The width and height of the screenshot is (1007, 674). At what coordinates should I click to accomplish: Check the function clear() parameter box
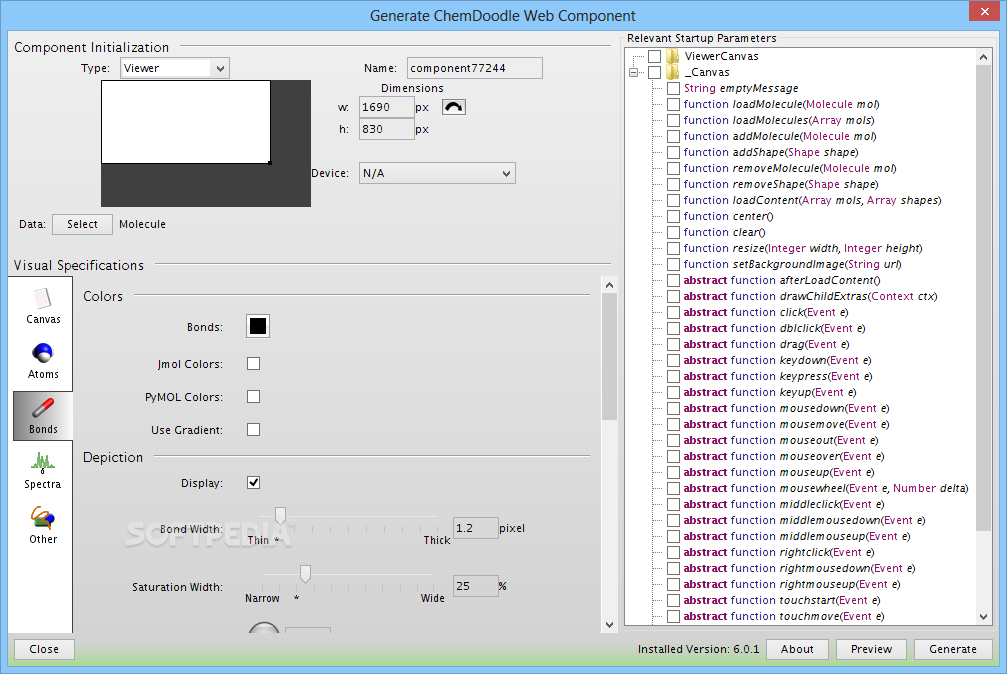coord(673,232)
